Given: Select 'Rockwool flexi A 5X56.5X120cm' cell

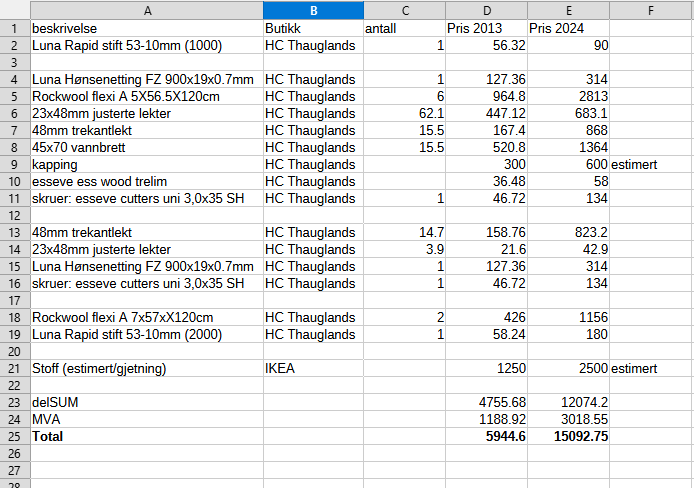Looking at the screenshot, I should coord(147,96).
